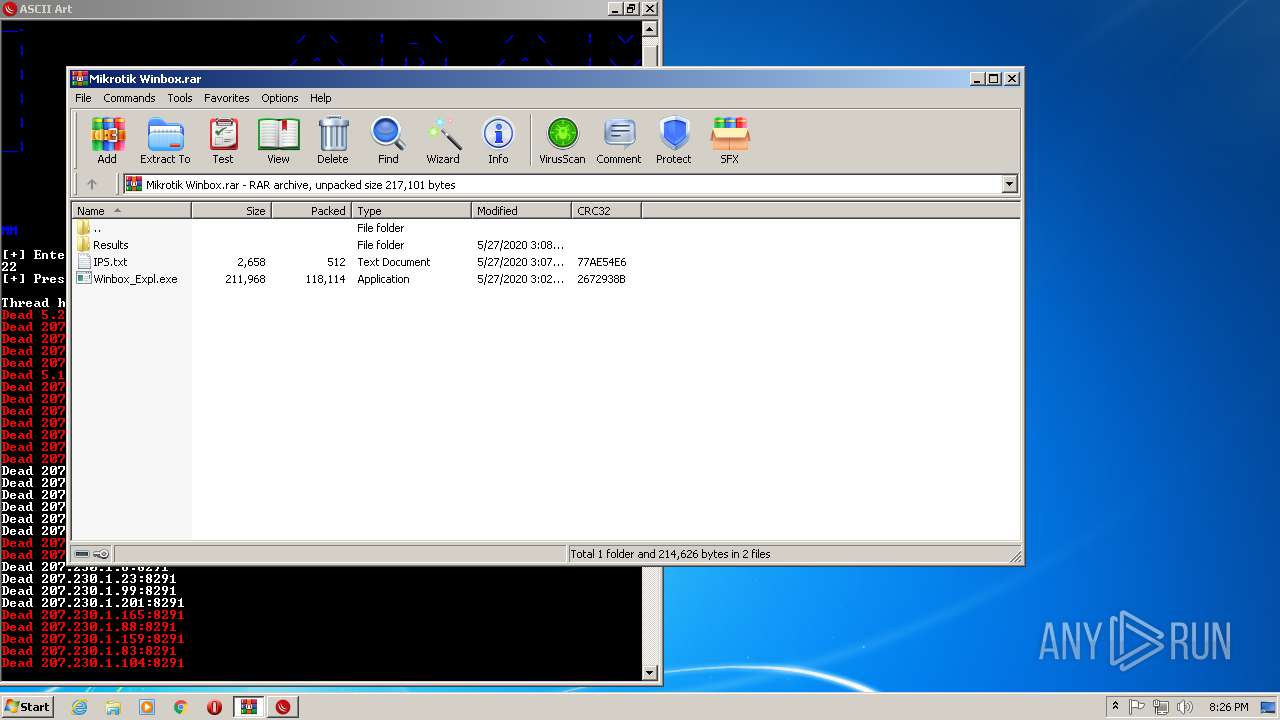This screenshot has width=1280, height=720.
Task: Sort by Modified column header
Action: coord(522,211)
